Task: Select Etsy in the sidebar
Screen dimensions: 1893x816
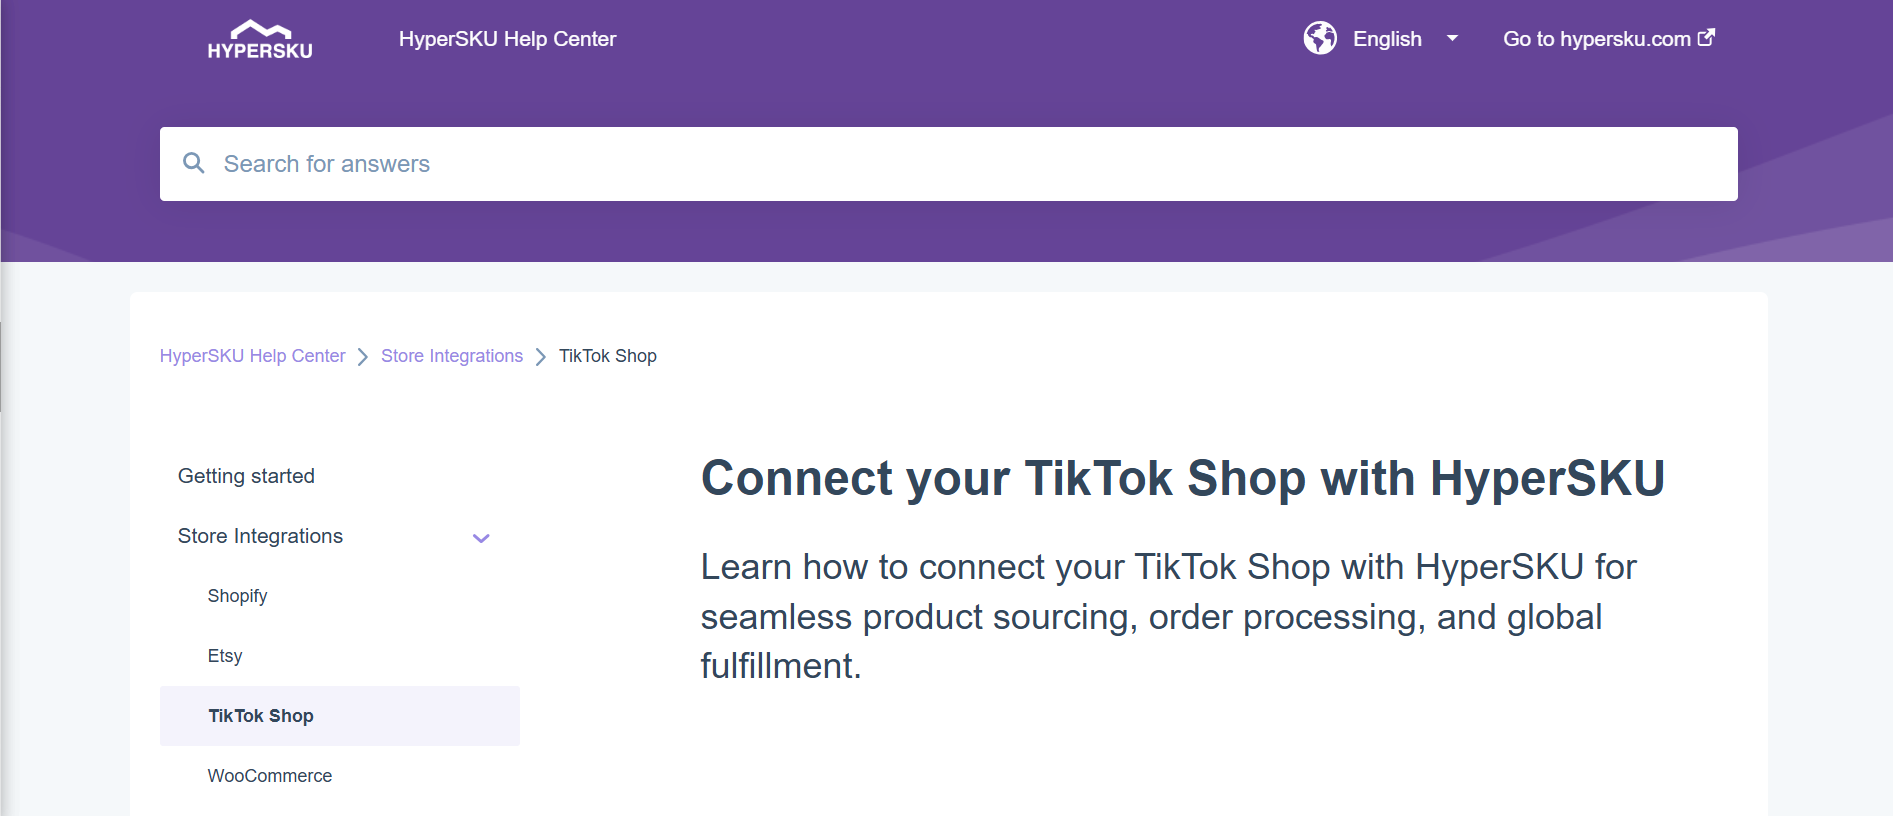Action: [225, 656]
